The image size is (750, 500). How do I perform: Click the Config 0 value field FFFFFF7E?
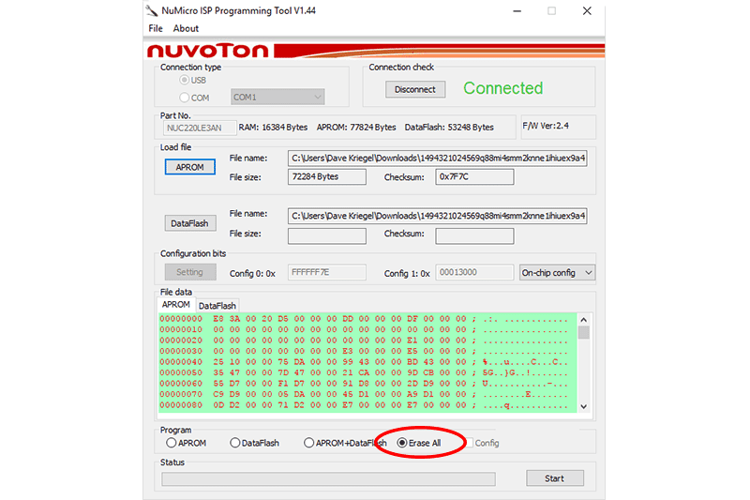[327, 272]
